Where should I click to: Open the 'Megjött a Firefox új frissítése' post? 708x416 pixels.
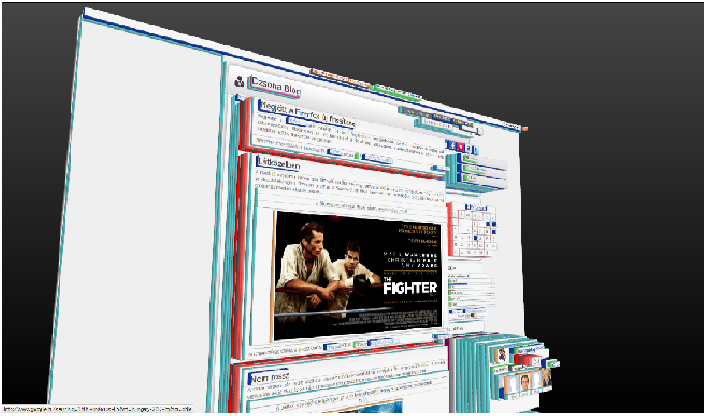pos(308,110)
